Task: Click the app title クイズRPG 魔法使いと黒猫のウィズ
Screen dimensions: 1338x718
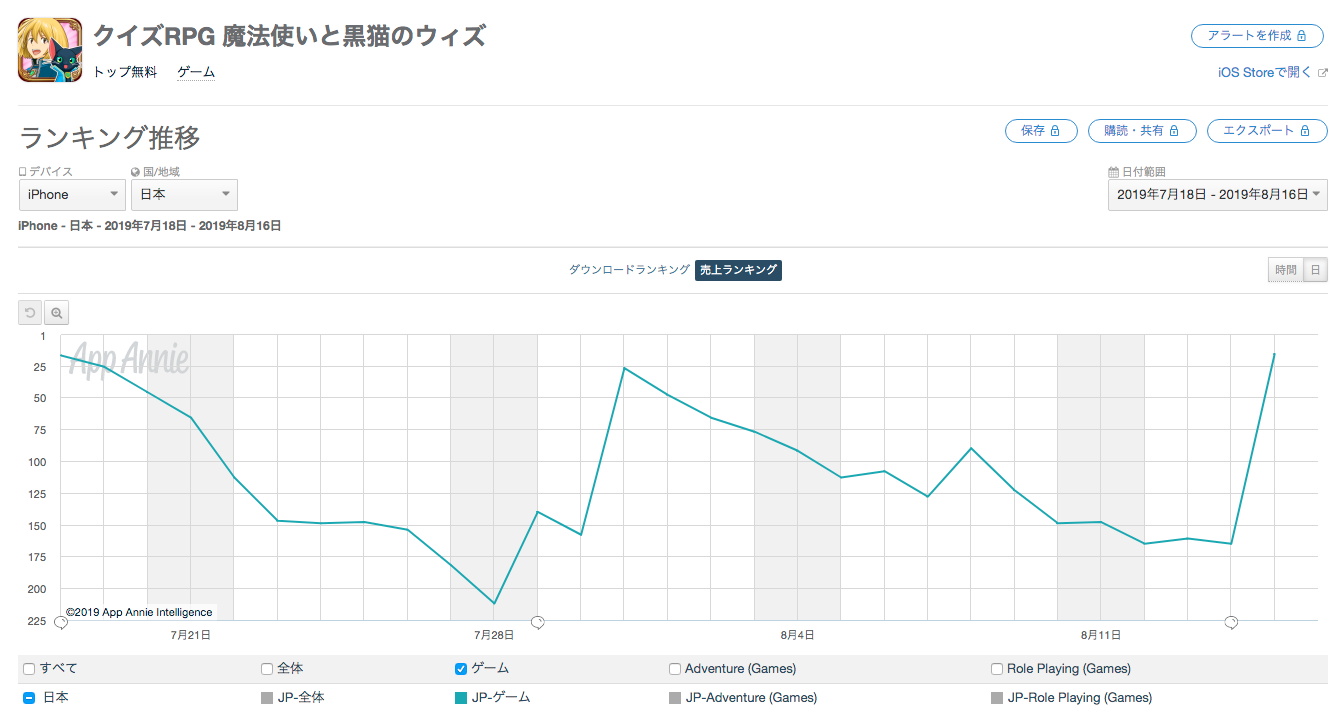Action: coord(289,37)
